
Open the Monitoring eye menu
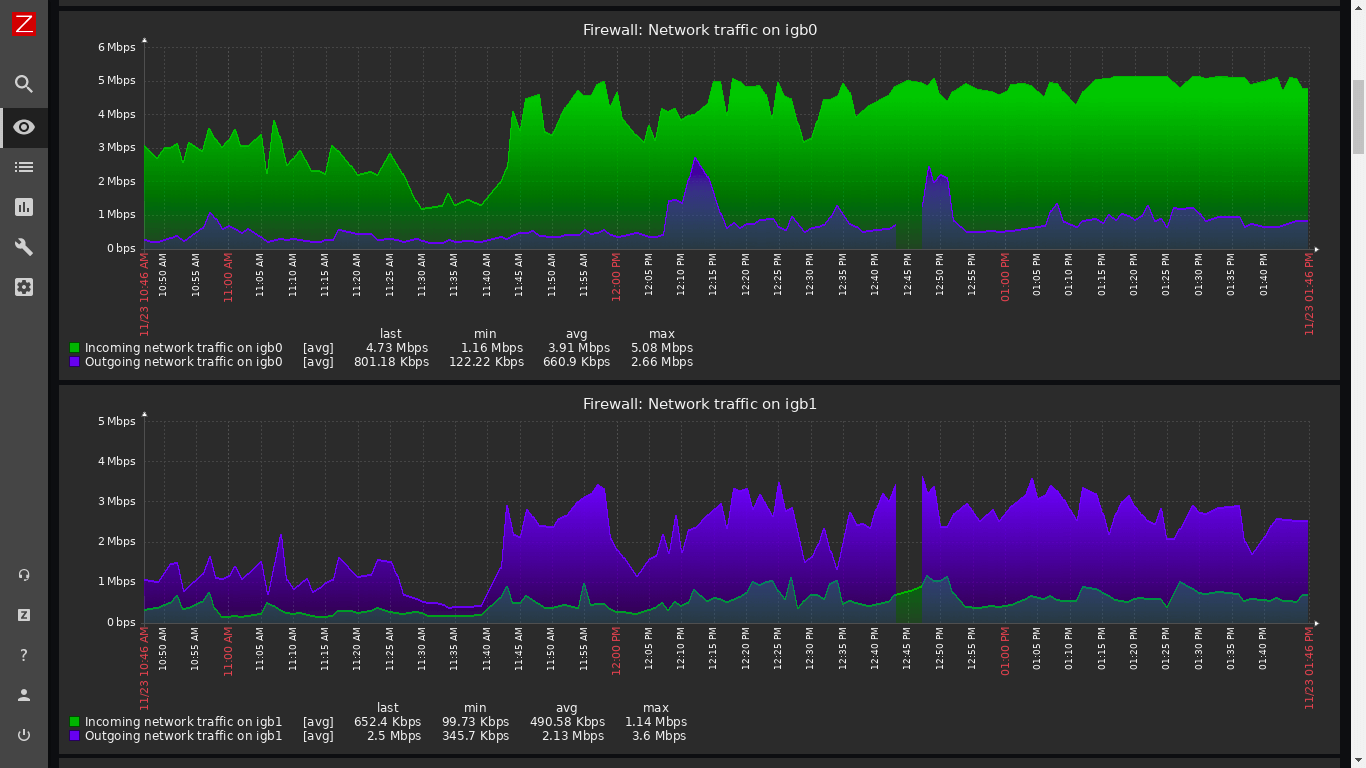tap(24, 127)
